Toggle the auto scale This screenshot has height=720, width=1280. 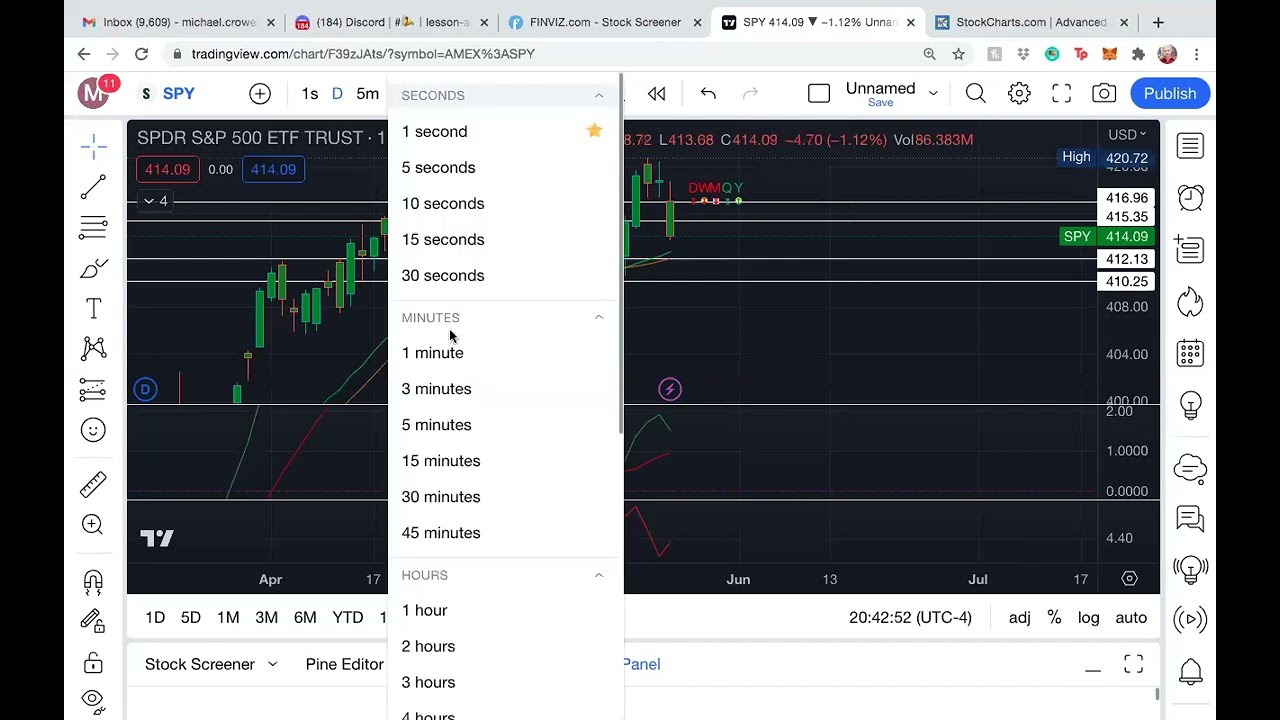pyautogui.click(x=1131, y=617)
